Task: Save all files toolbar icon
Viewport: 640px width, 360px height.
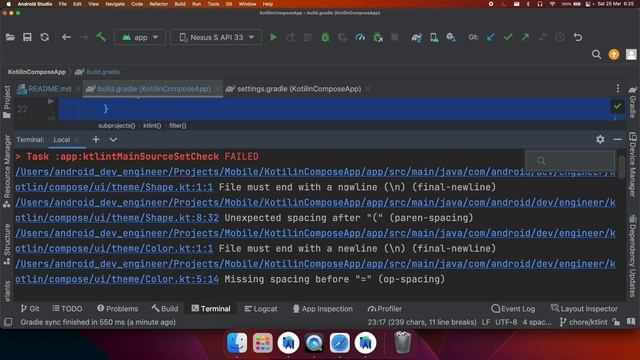Action: tap(27, 38)
